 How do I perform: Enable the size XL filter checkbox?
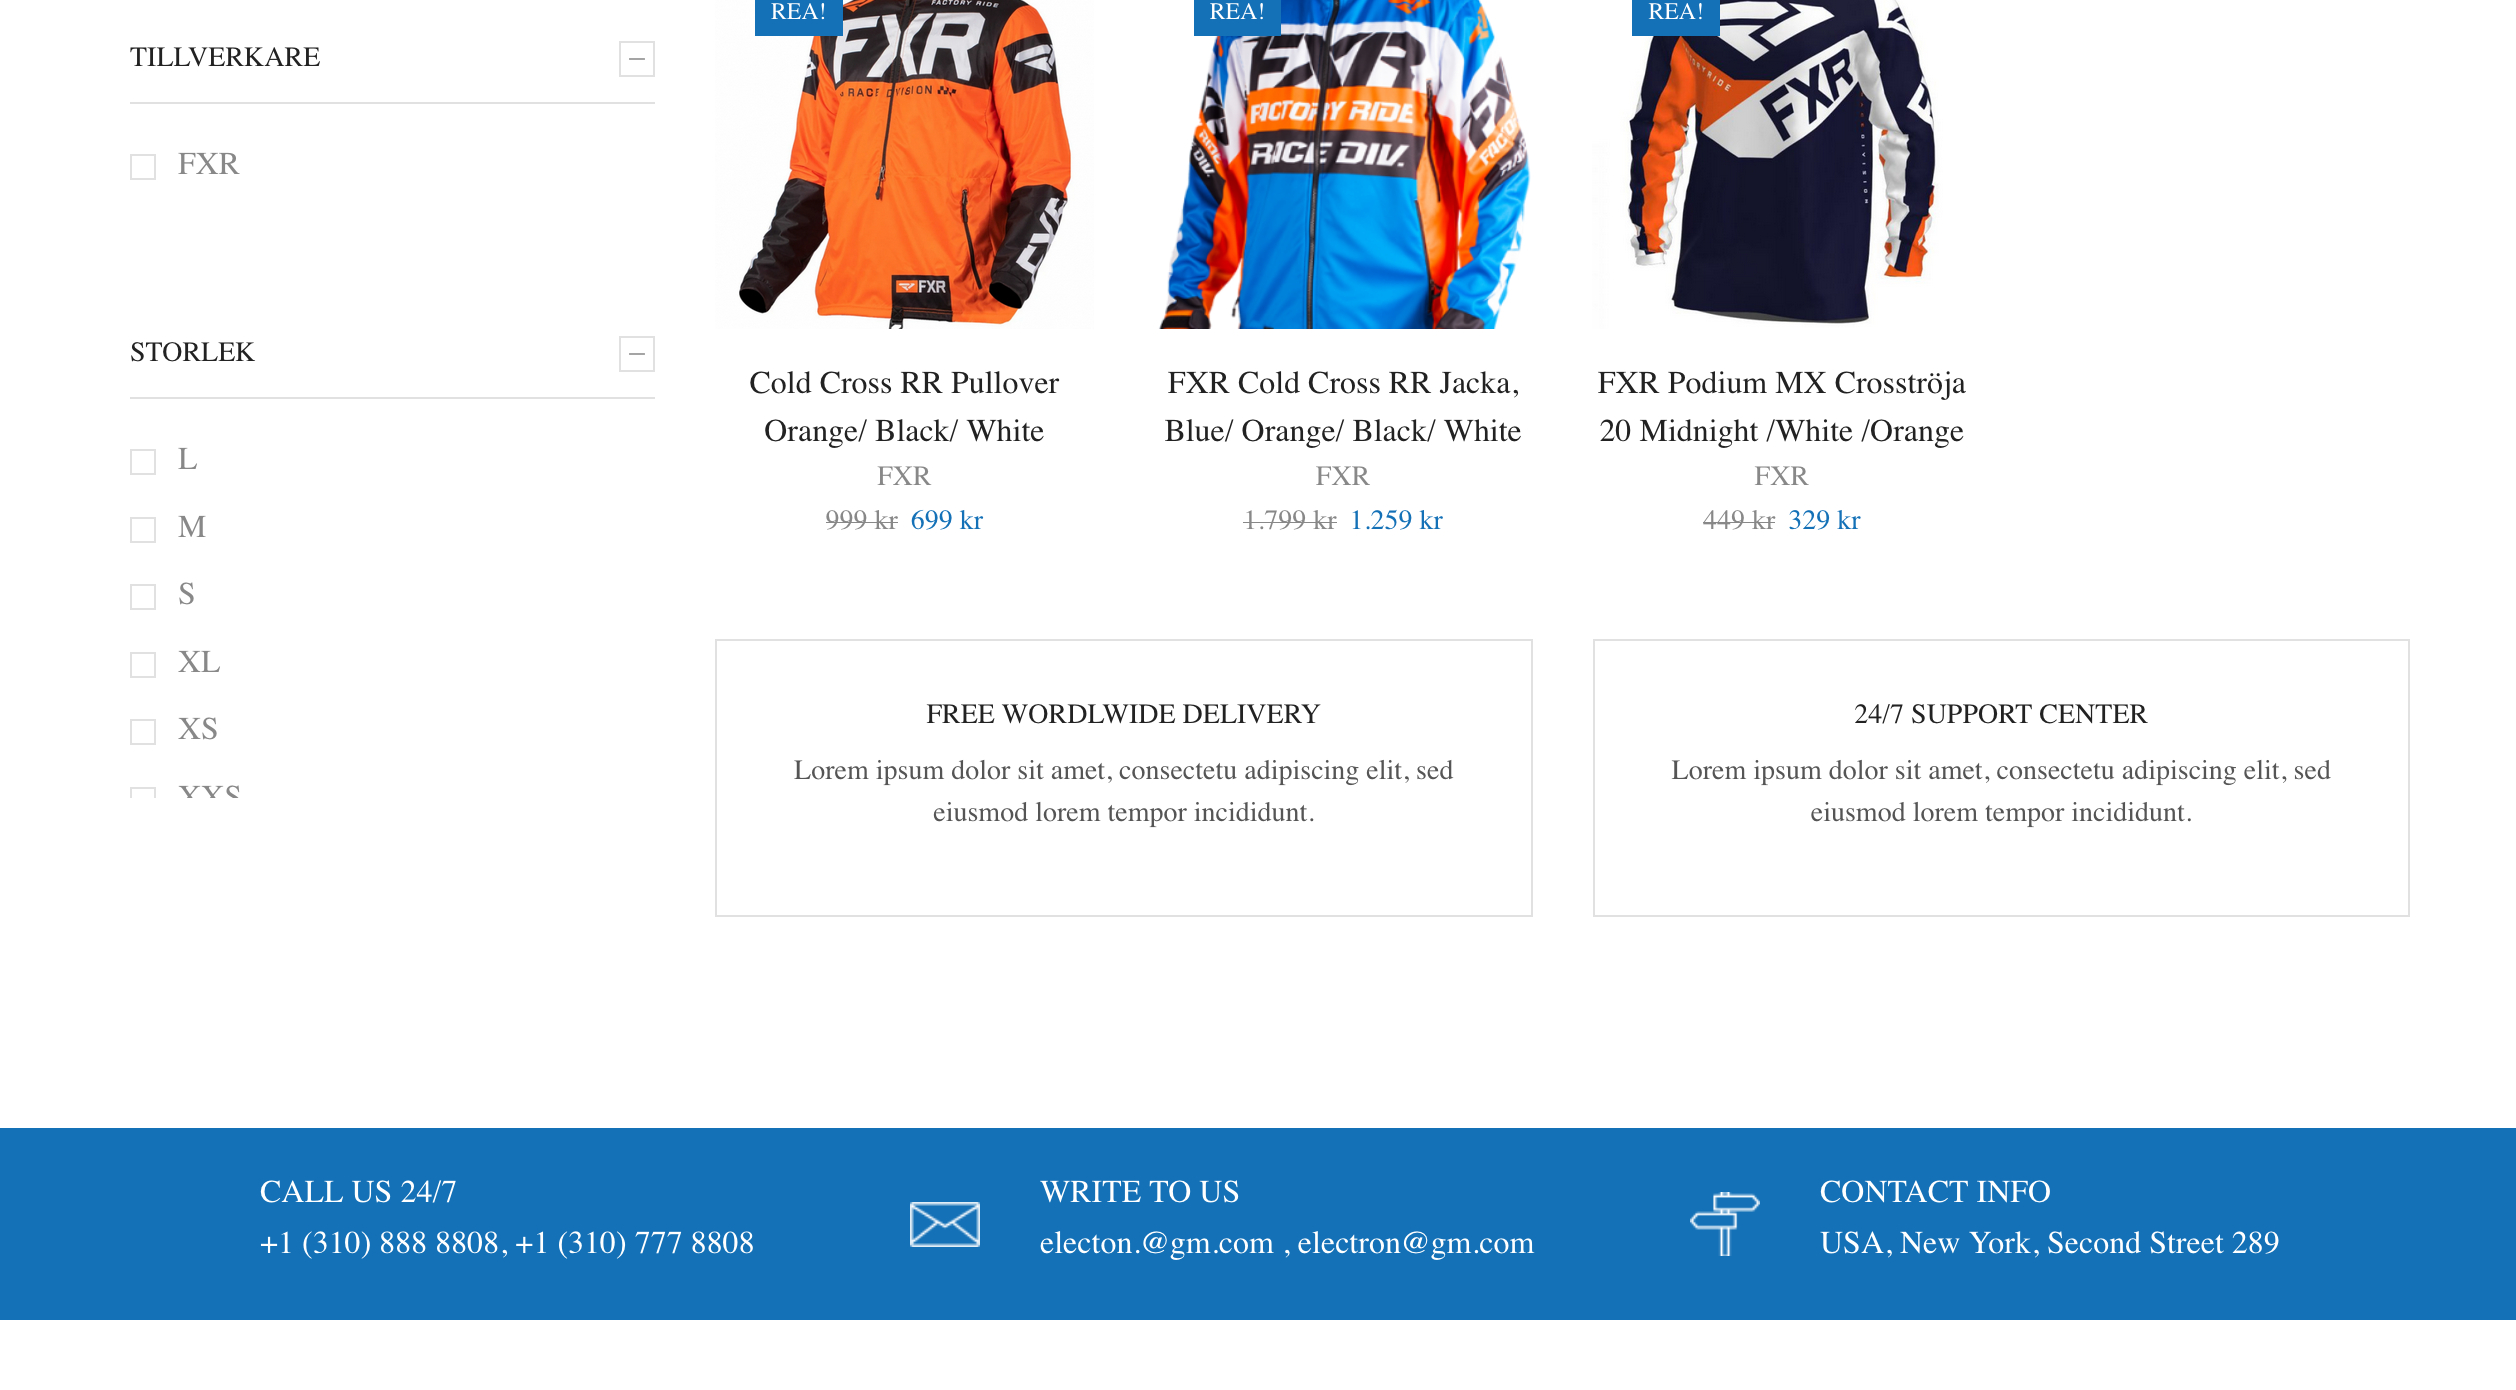[143, 665]
